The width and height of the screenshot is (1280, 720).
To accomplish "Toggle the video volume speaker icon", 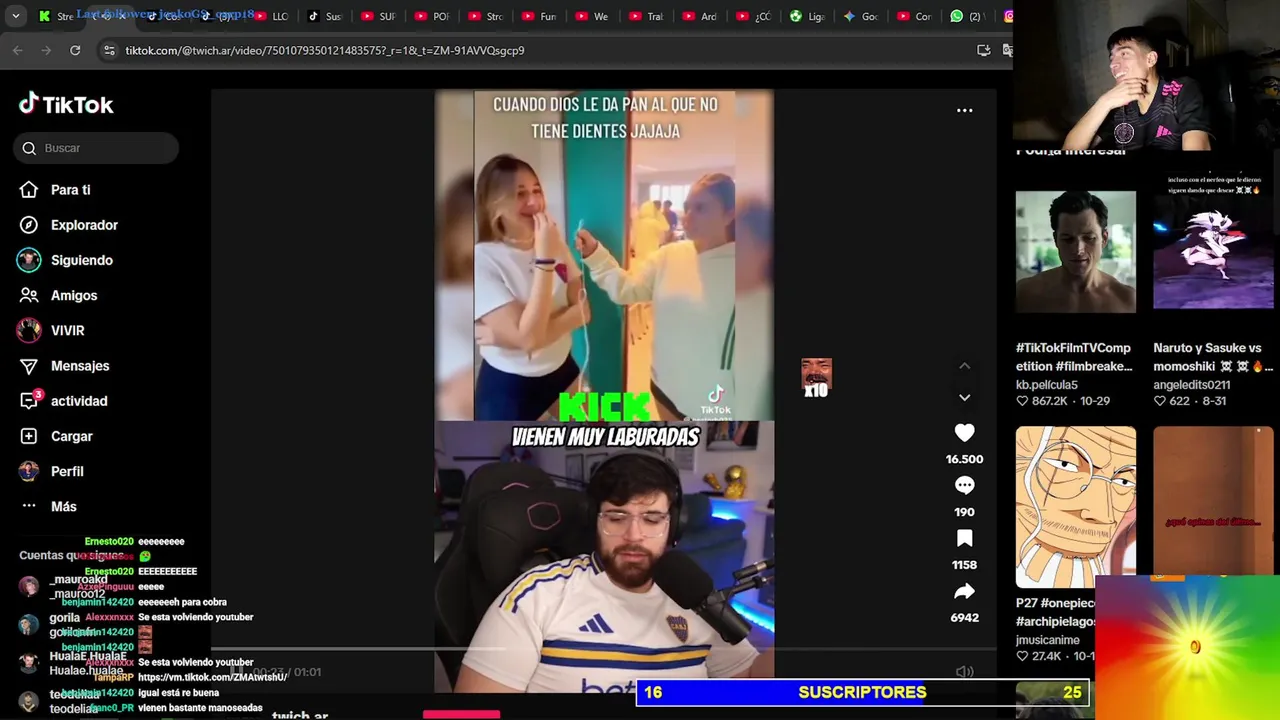I will 964,672.
